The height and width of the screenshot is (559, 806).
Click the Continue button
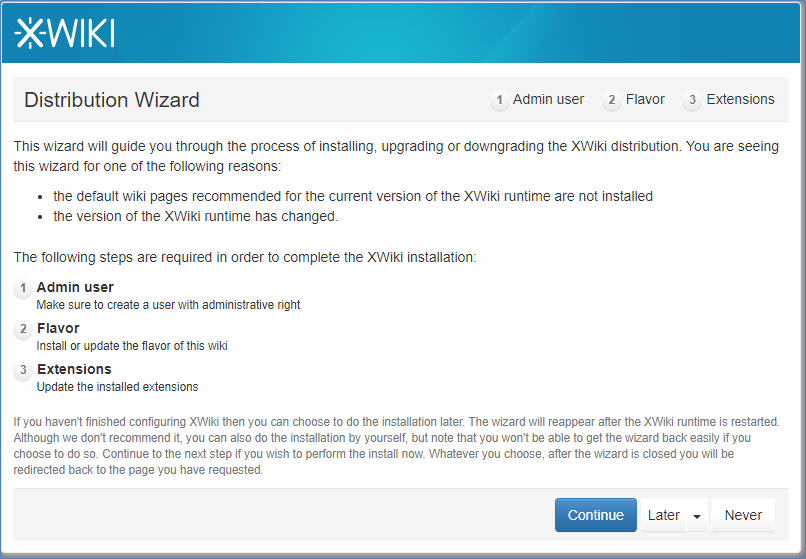click(596, 515)
